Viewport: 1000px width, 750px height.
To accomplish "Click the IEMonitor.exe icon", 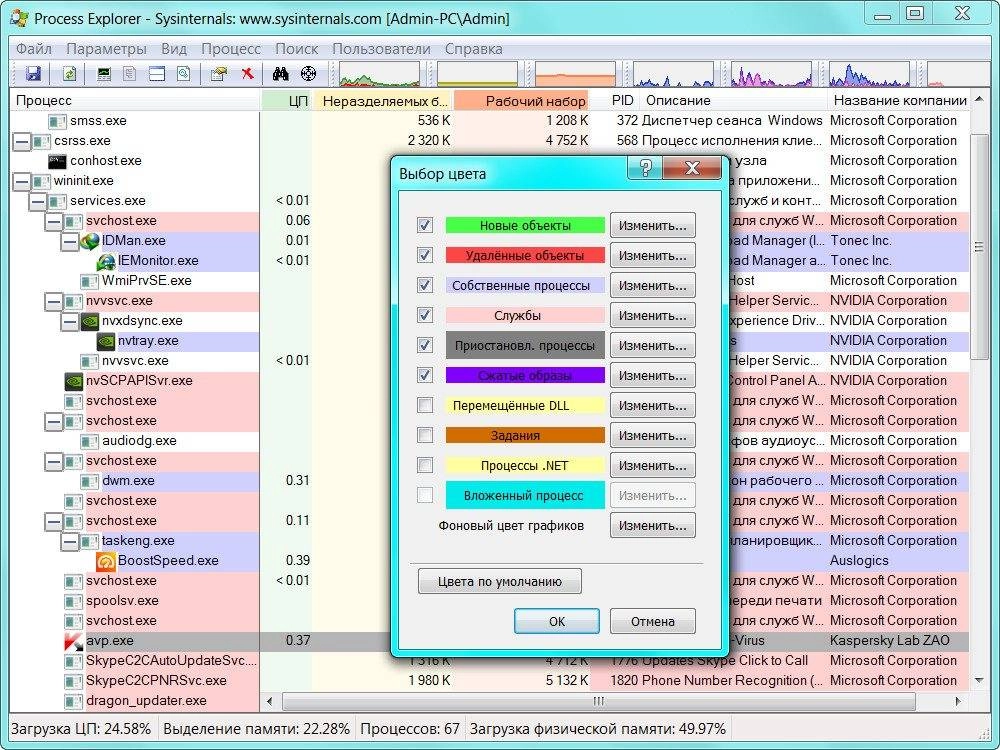I will click(106, 261).
